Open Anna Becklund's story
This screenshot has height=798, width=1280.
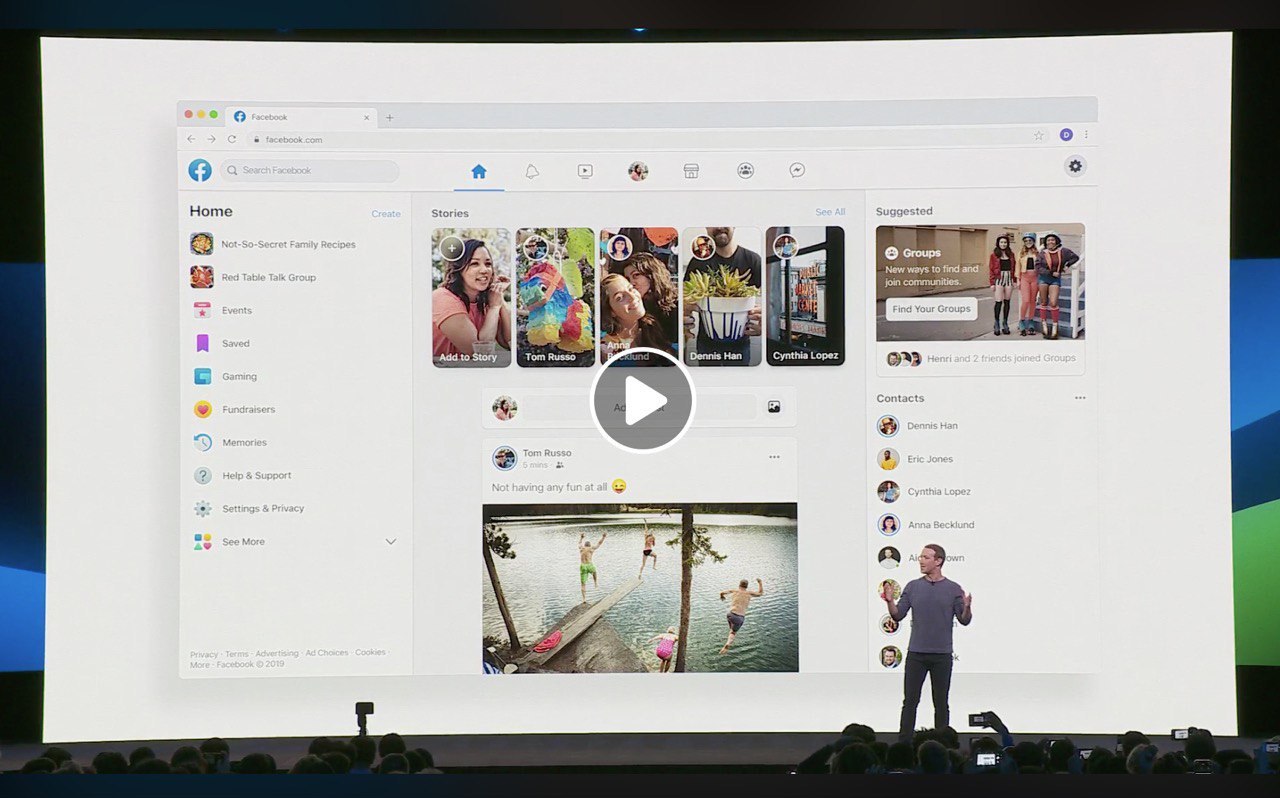click(638, 297)
